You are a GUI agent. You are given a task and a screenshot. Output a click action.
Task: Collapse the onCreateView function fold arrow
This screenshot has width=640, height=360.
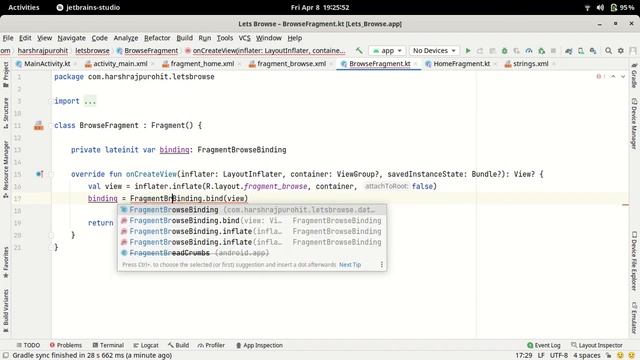pos(52,174)
